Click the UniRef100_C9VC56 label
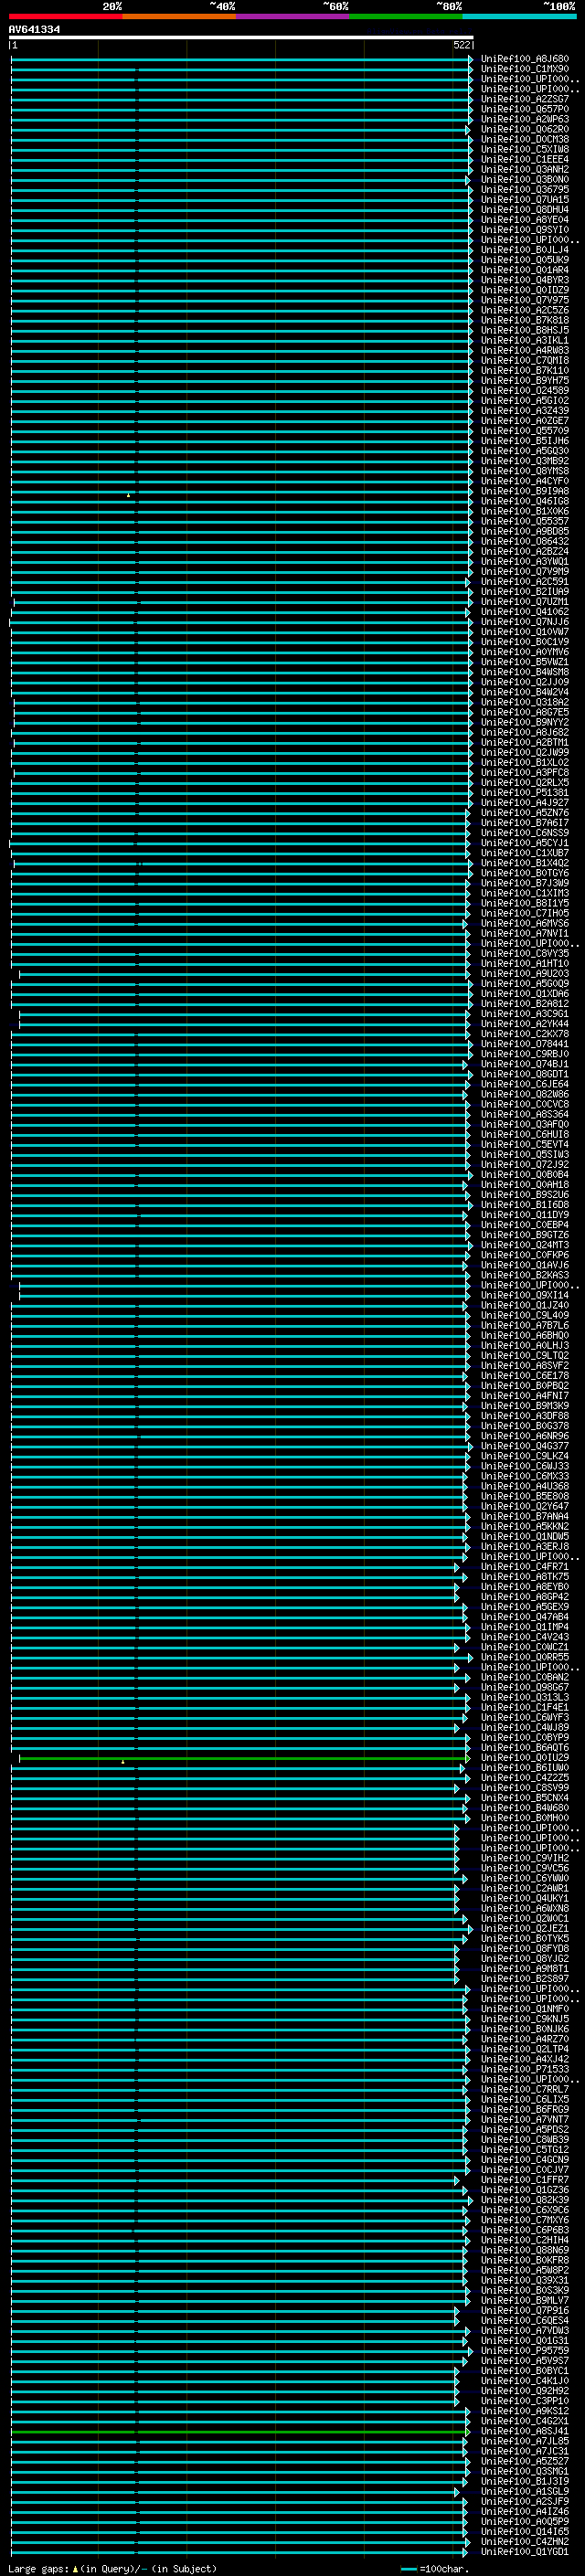Viewport: 585px width, 2576px height. tap(525, 1868)
